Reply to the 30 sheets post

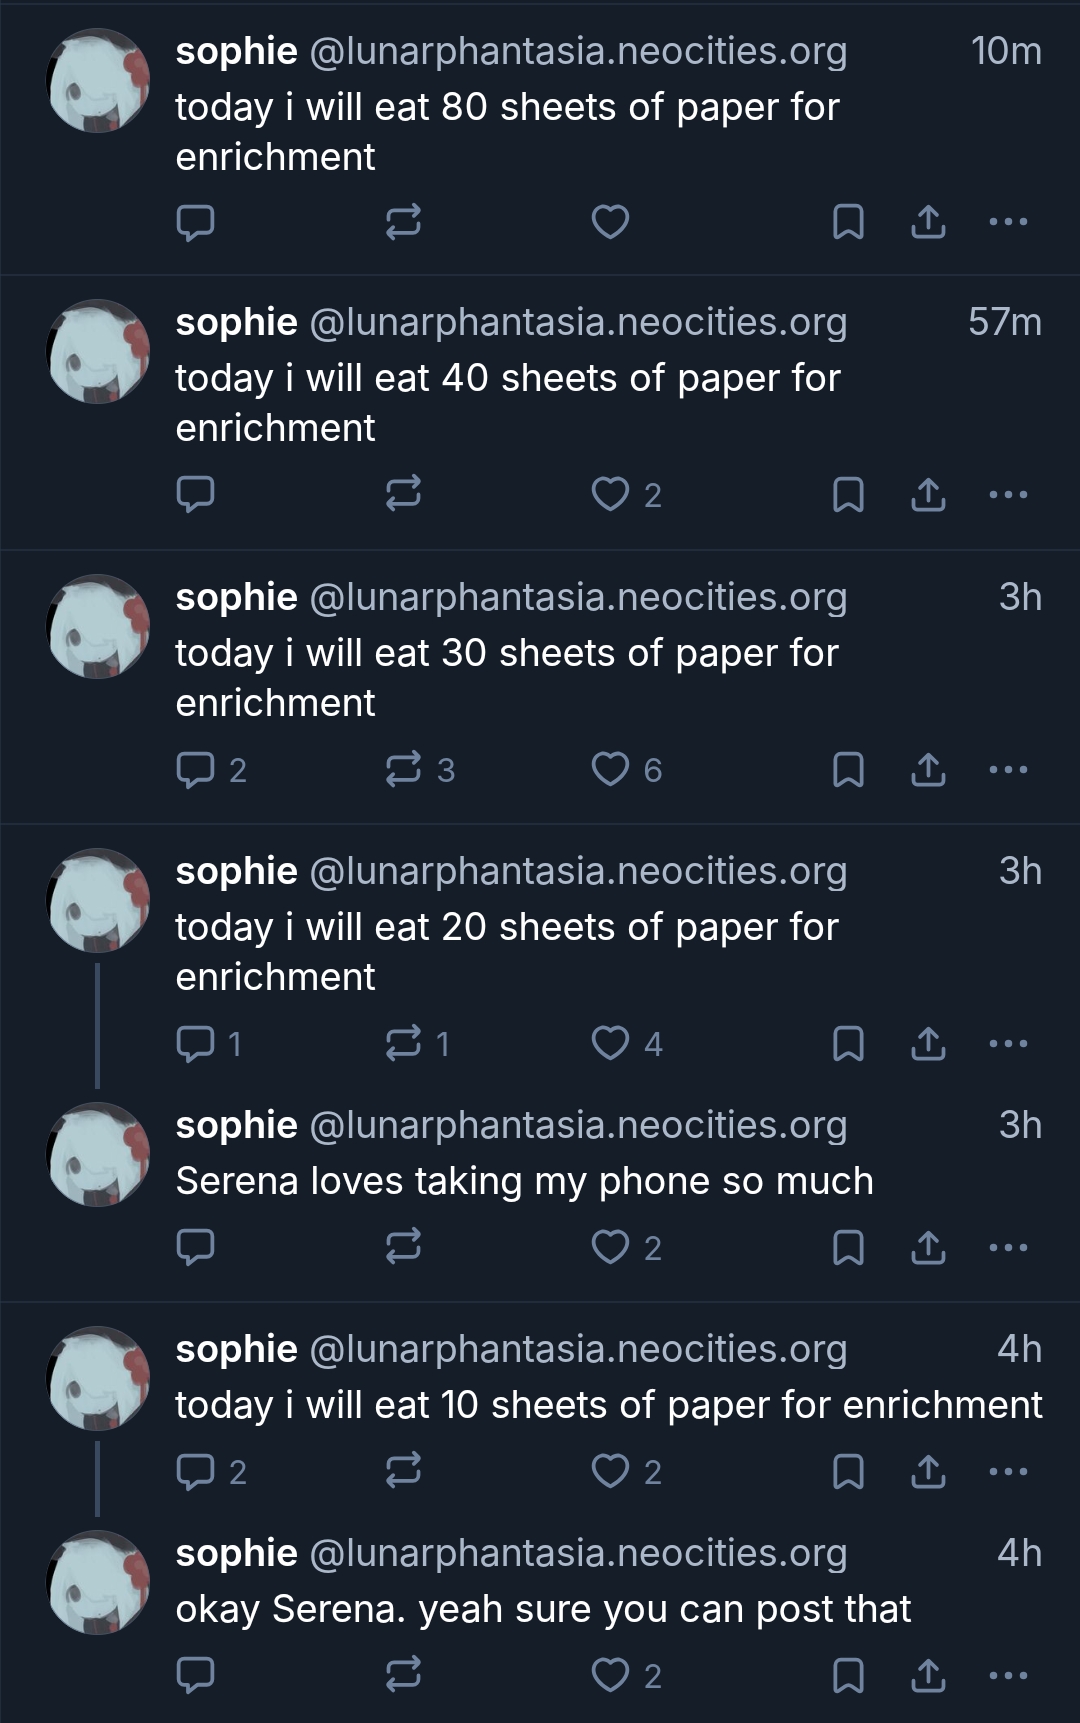click(195, 769)
